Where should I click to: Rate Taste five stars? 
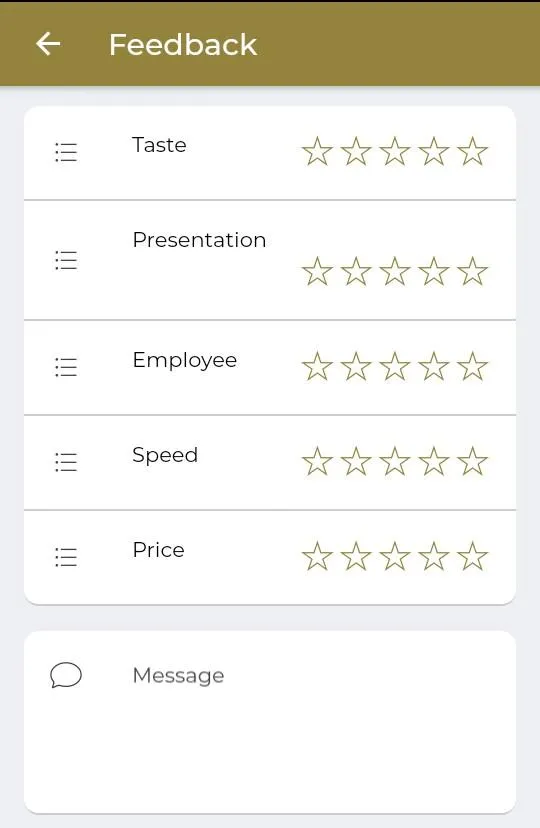point(472,152)
